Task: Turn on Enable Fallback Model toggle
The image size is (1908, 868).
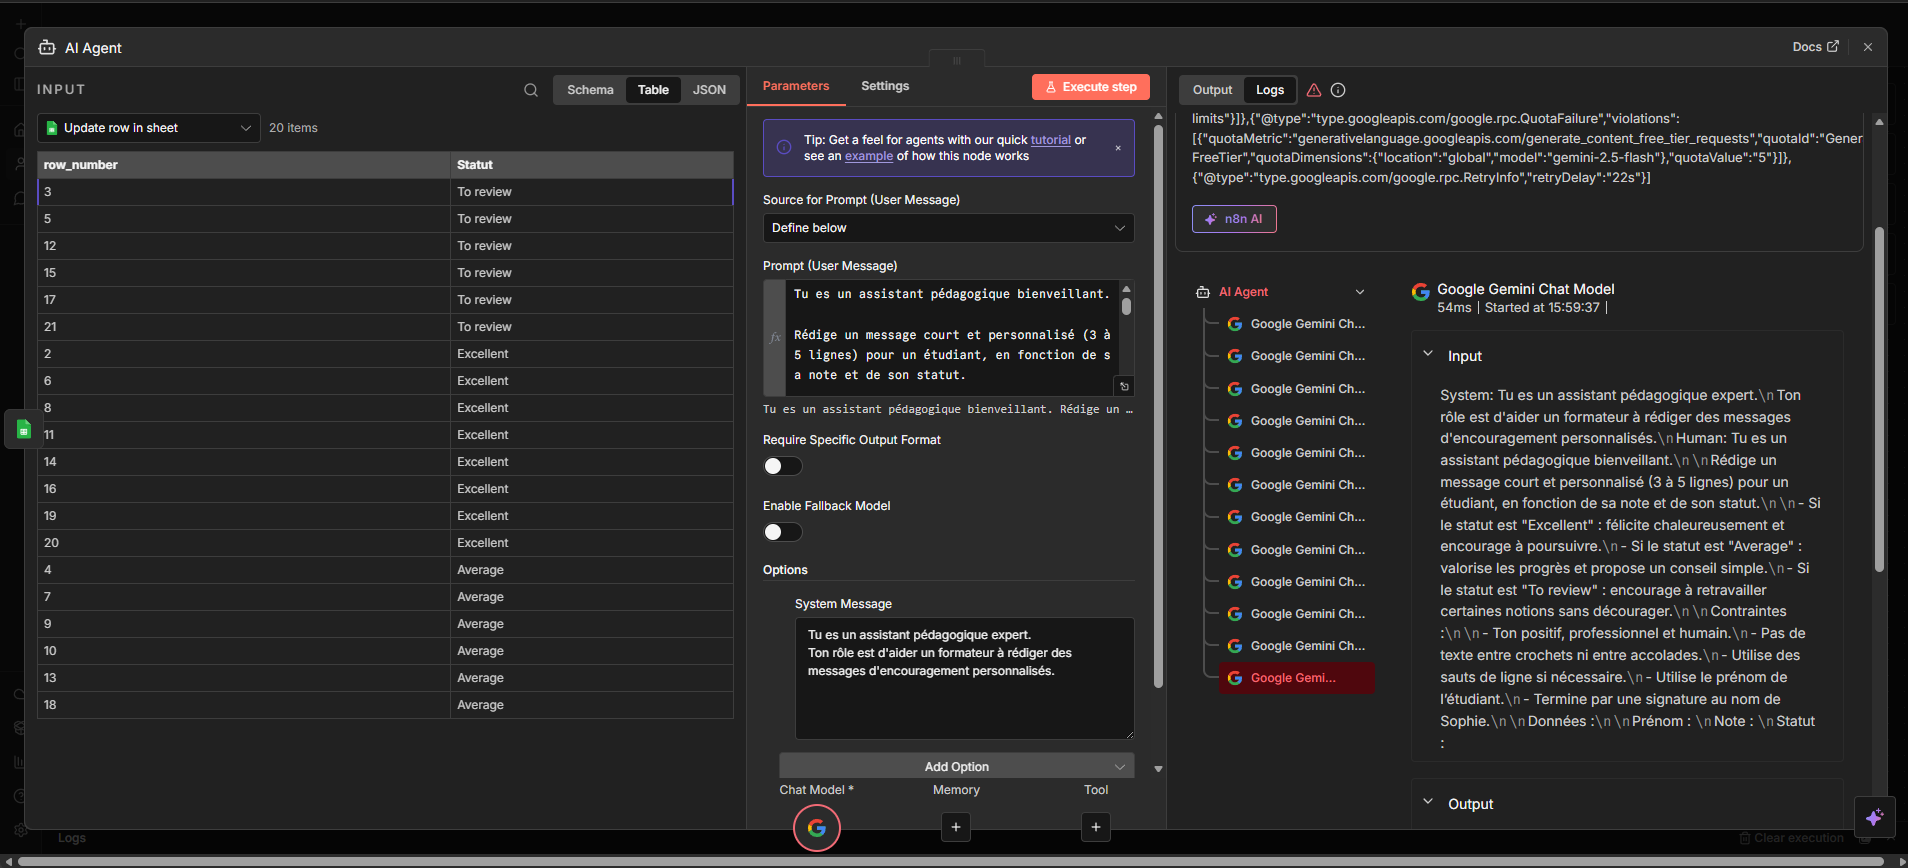Action: click(782, 532)
